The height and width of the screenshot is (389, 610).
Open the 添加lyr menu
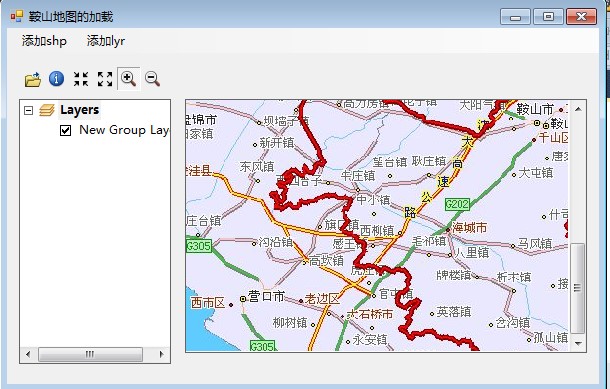[106, 41]
